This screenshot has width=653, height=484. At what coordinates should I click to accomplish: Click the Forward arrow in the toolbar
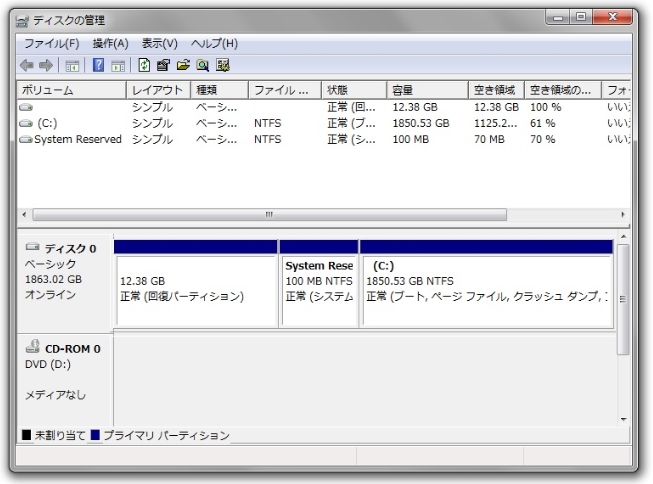(x=48, y=64)
